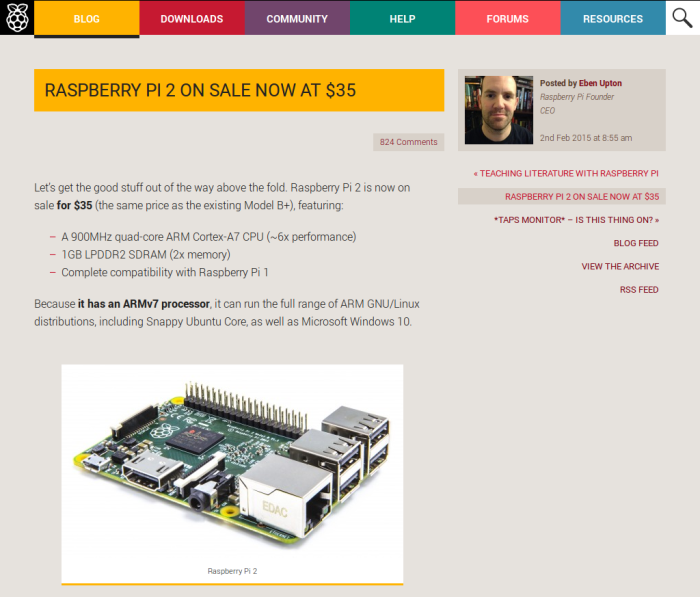This screenshot has width=700, height=597.
Task: Open the Taps Monitor next post link
Action: pyautogui.click(x=576, y=220)
